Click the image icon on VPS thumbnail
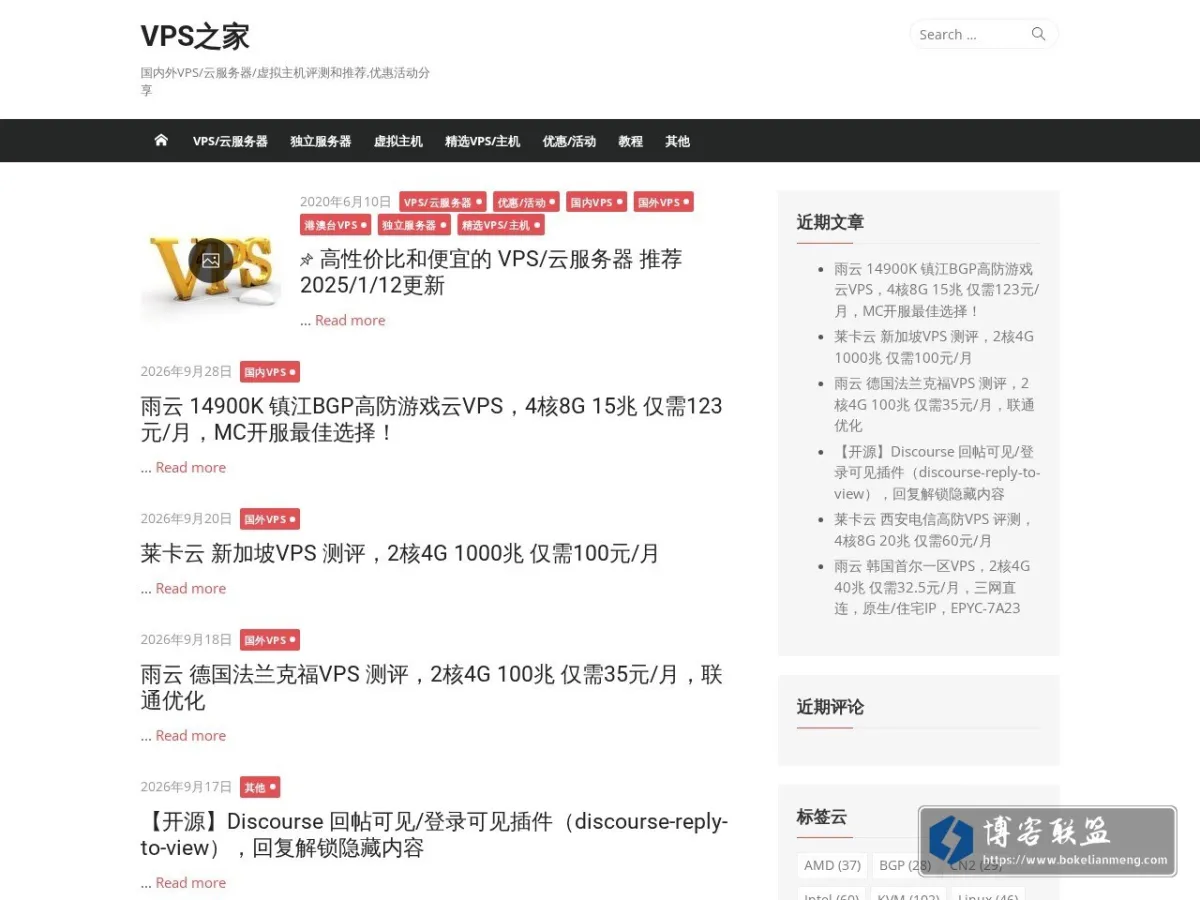The image size is (1200, 900). 210,260
